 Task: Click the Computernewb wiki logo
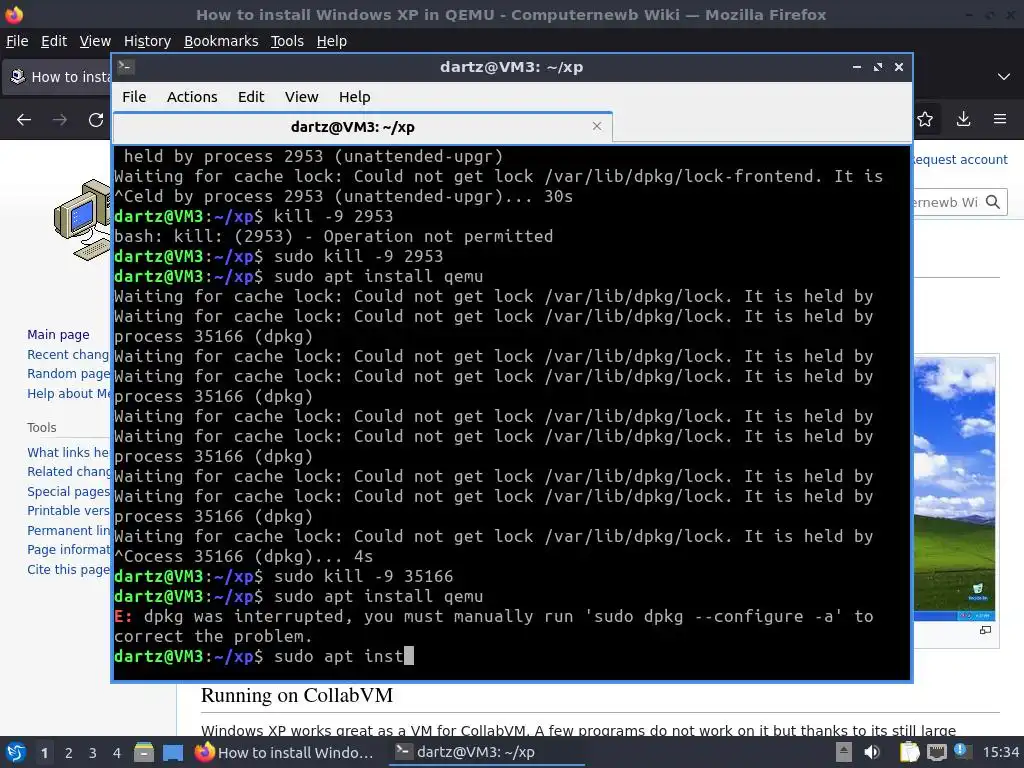82,220
